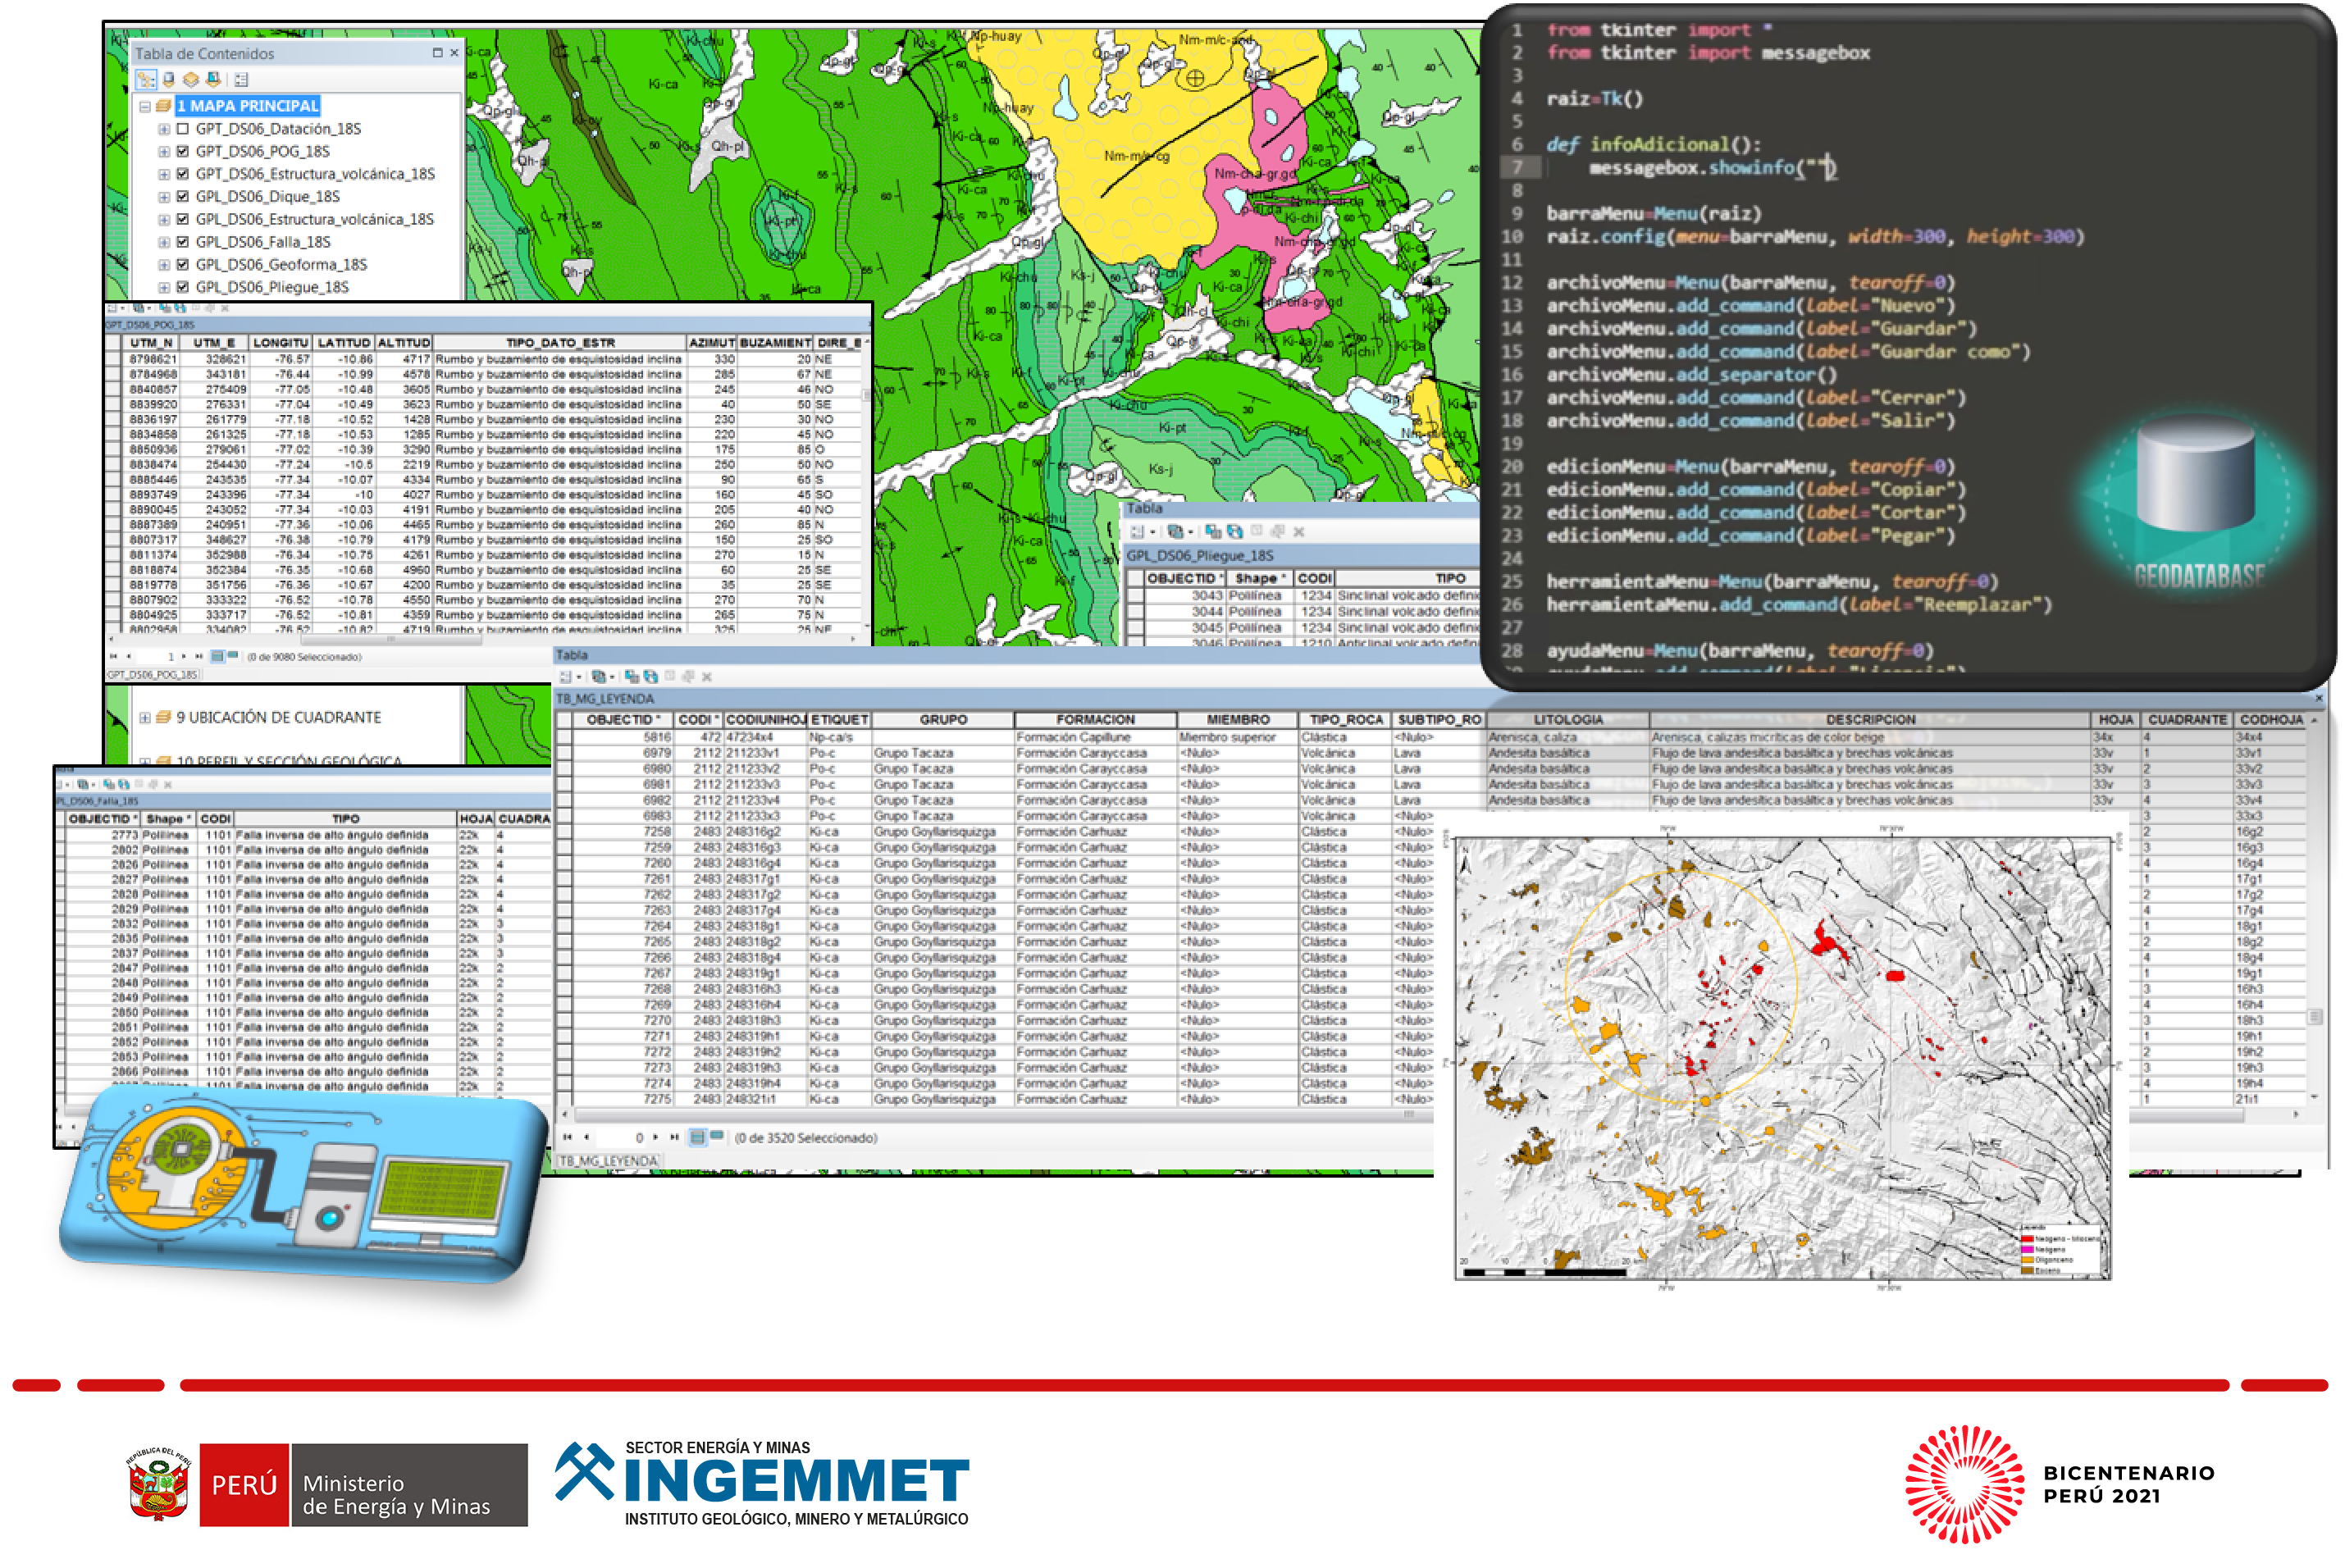This screenshot has width=2345, height=1568.
Task: Expand 9 UBICACIÓN DE CUADRANTE group
Action: tap(145, 718)
